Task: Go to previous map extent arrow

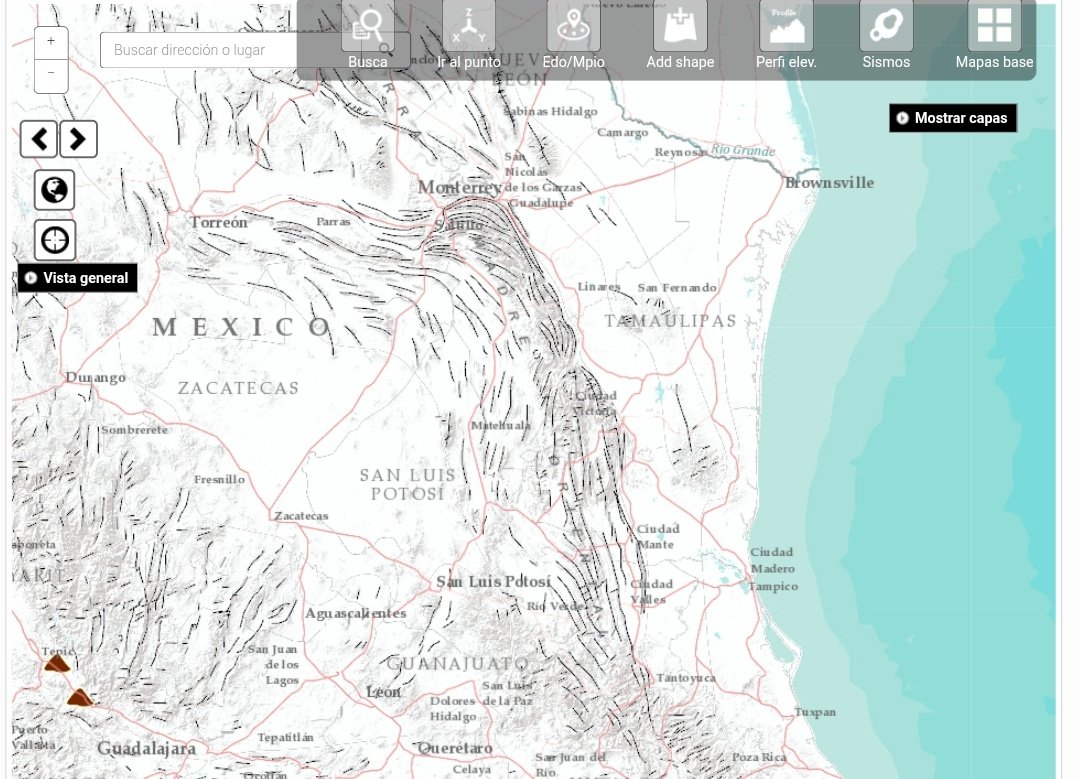Action: click(39, 139)
